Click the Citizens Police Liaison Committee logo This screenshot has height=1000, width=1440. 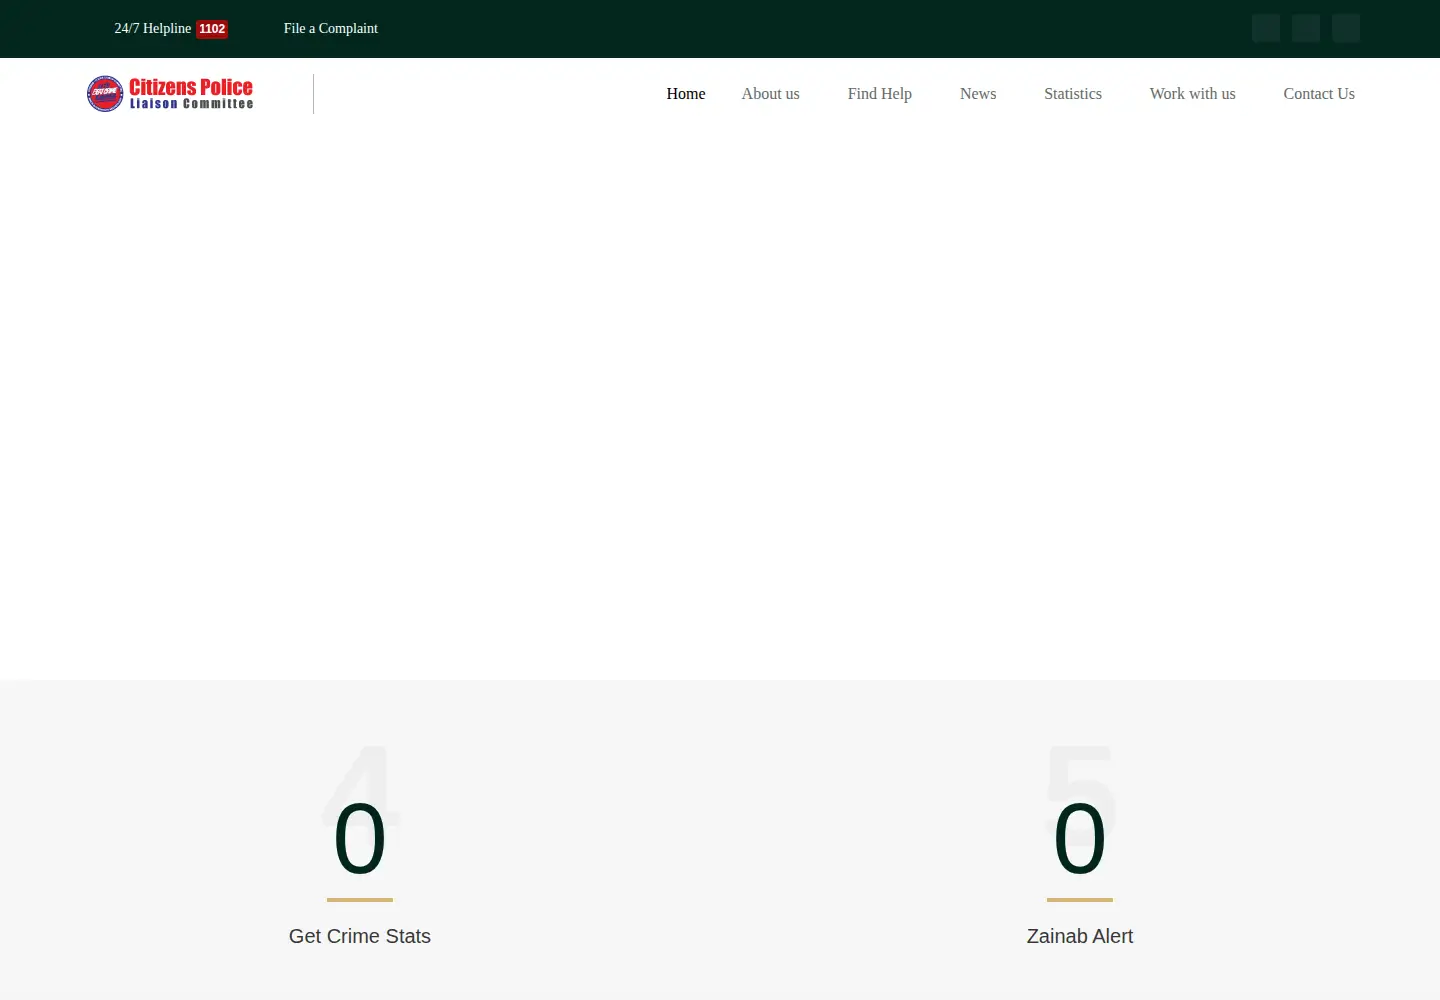click(x=170, y=94)
